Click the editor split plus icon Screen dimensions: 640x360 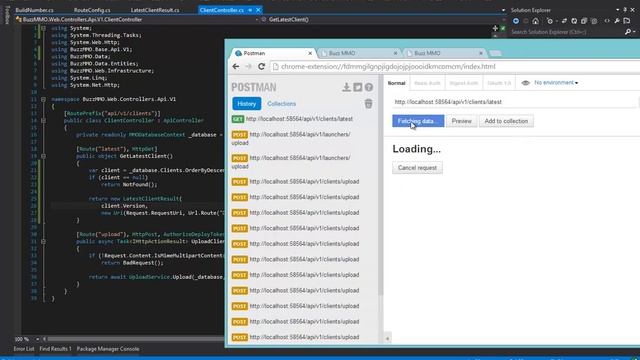495,28
